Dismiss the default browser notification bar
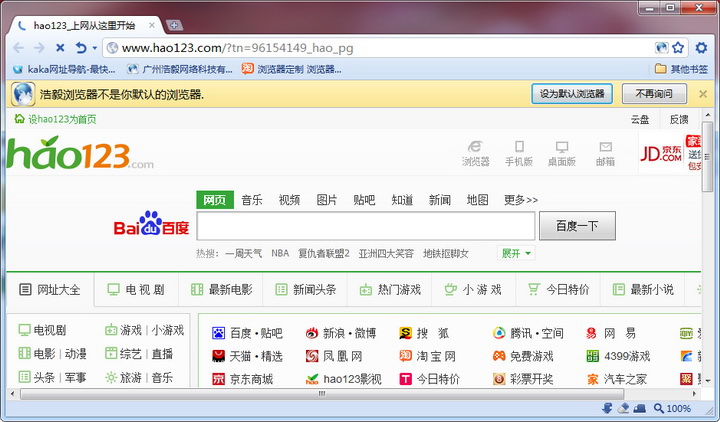This screenshot has height=422, width=720. click(703, 94)
